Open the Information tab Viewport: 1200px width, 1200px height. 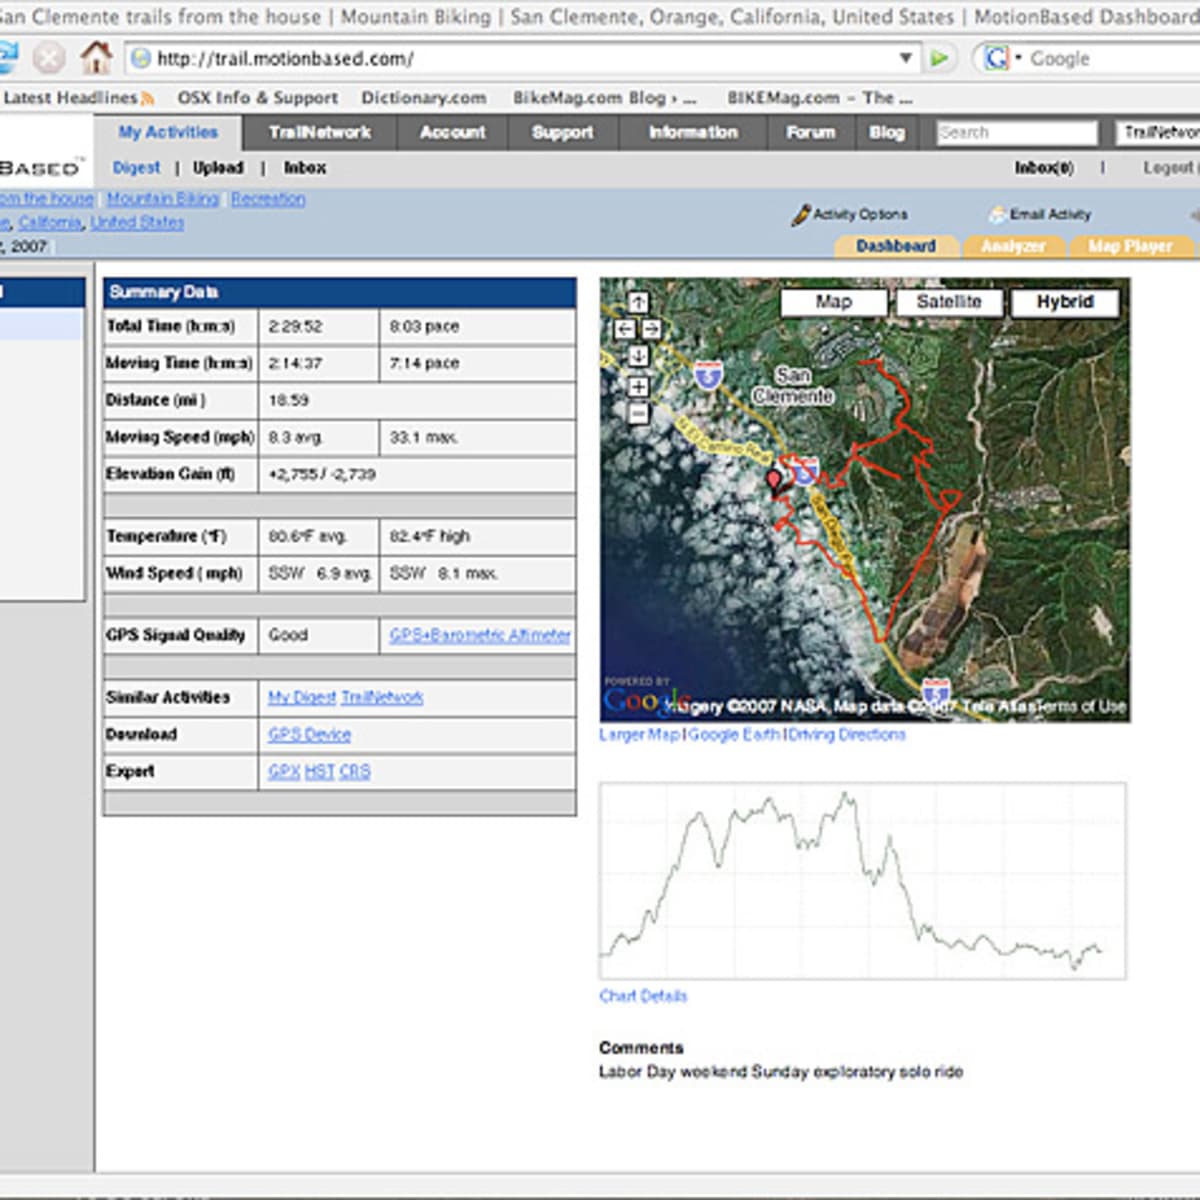693,132
